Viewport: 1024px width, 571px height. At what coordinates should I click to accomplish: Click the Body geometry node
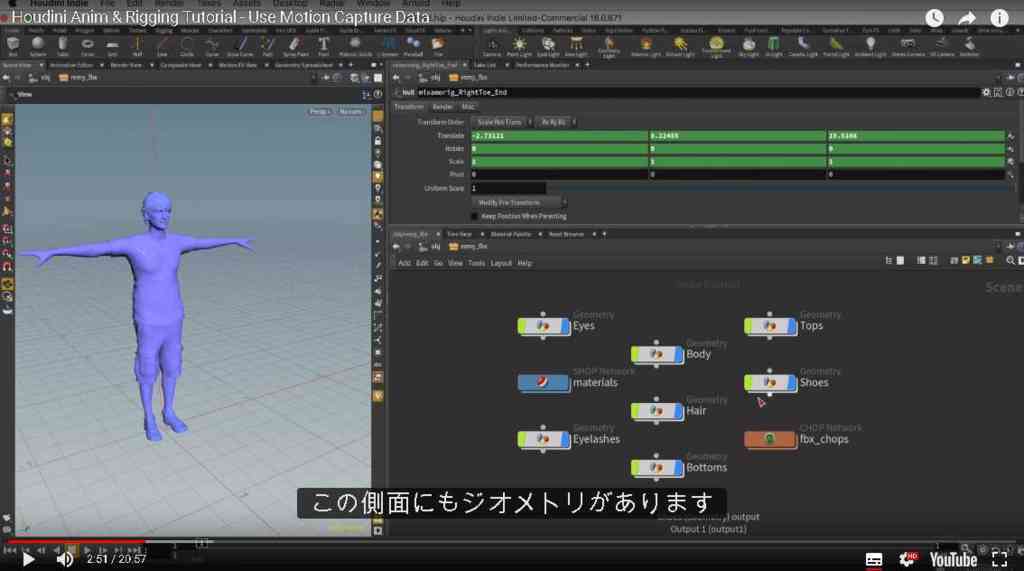tap(656, 354)
